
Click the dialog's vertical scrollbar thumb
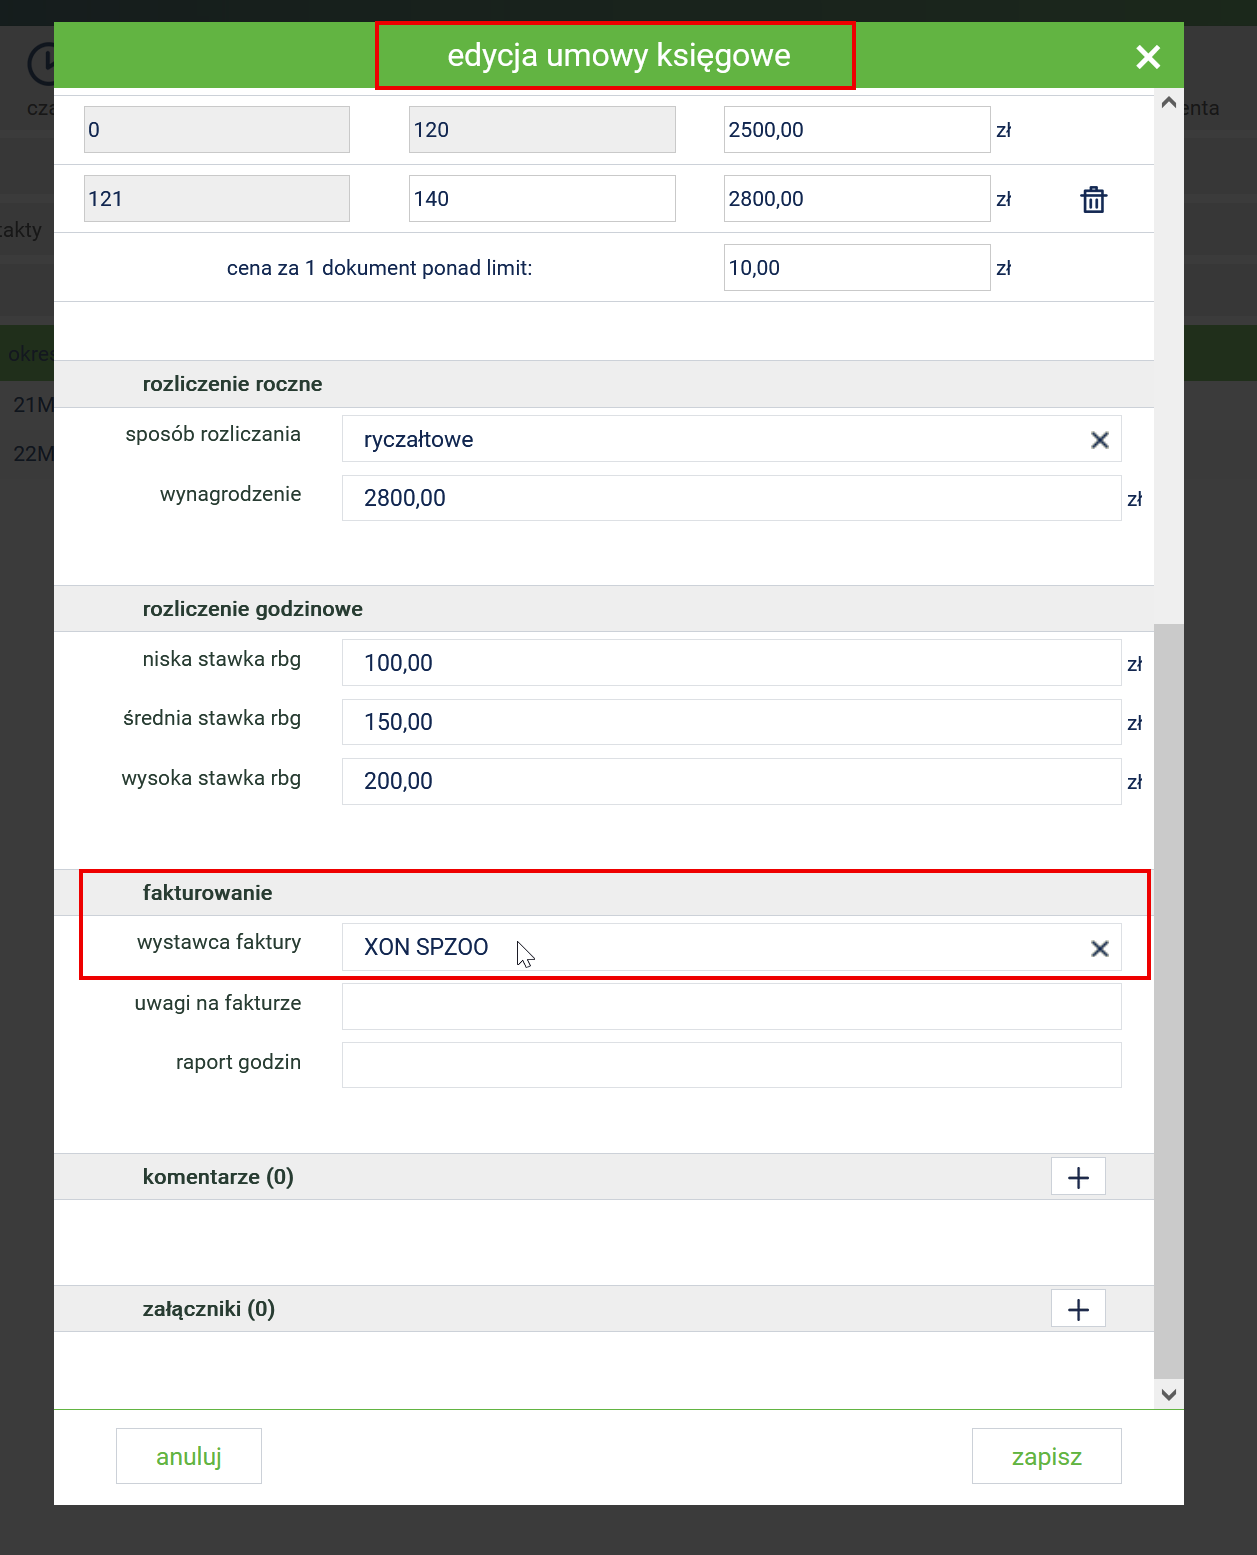pos(1168,1001)
